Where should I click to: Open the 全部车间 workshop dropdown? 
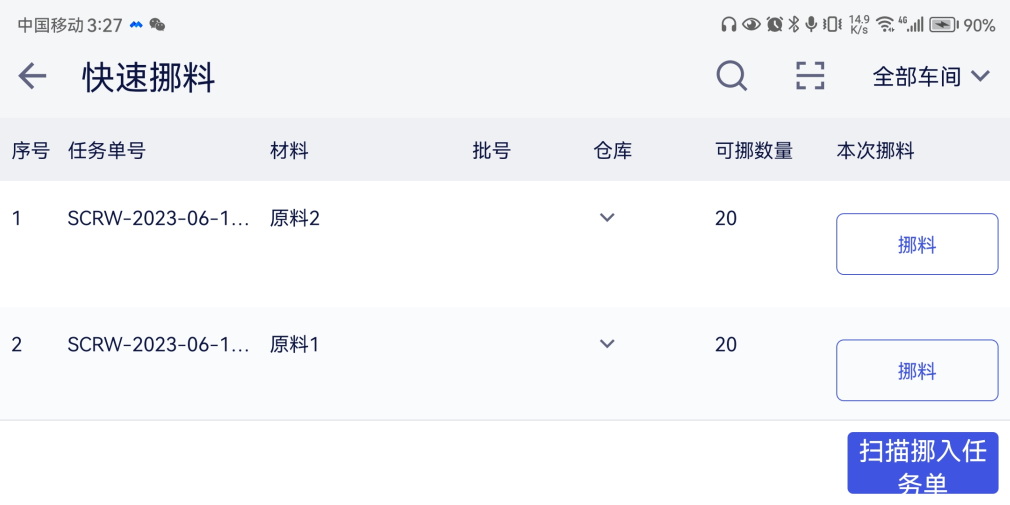tap(930, 77)
